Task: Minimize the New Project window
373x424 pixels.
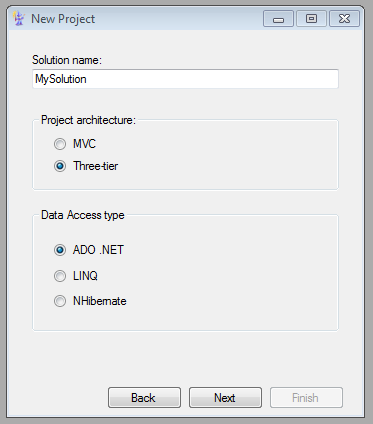Action: click(x=278, y=19)
